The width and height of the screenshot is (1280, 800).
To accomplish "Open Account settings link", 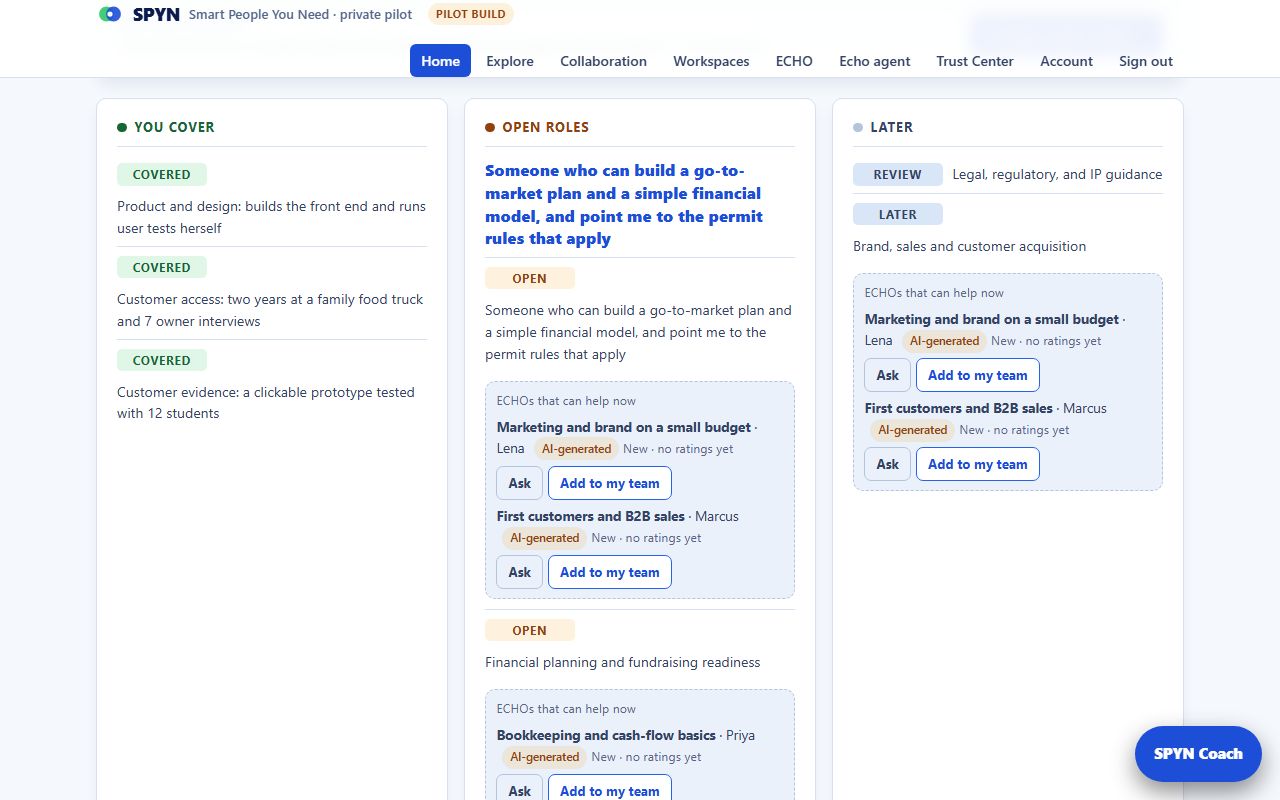I will 1066,61.
